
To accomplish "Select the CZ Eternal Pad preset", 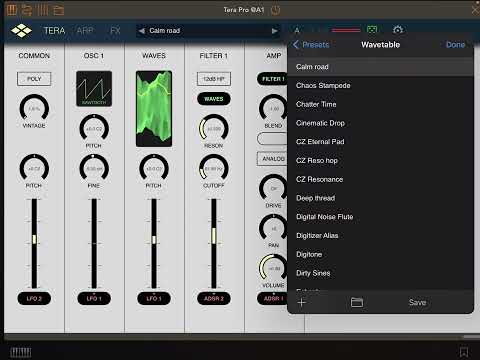I will pyautogui.click(x=380, y=142).
